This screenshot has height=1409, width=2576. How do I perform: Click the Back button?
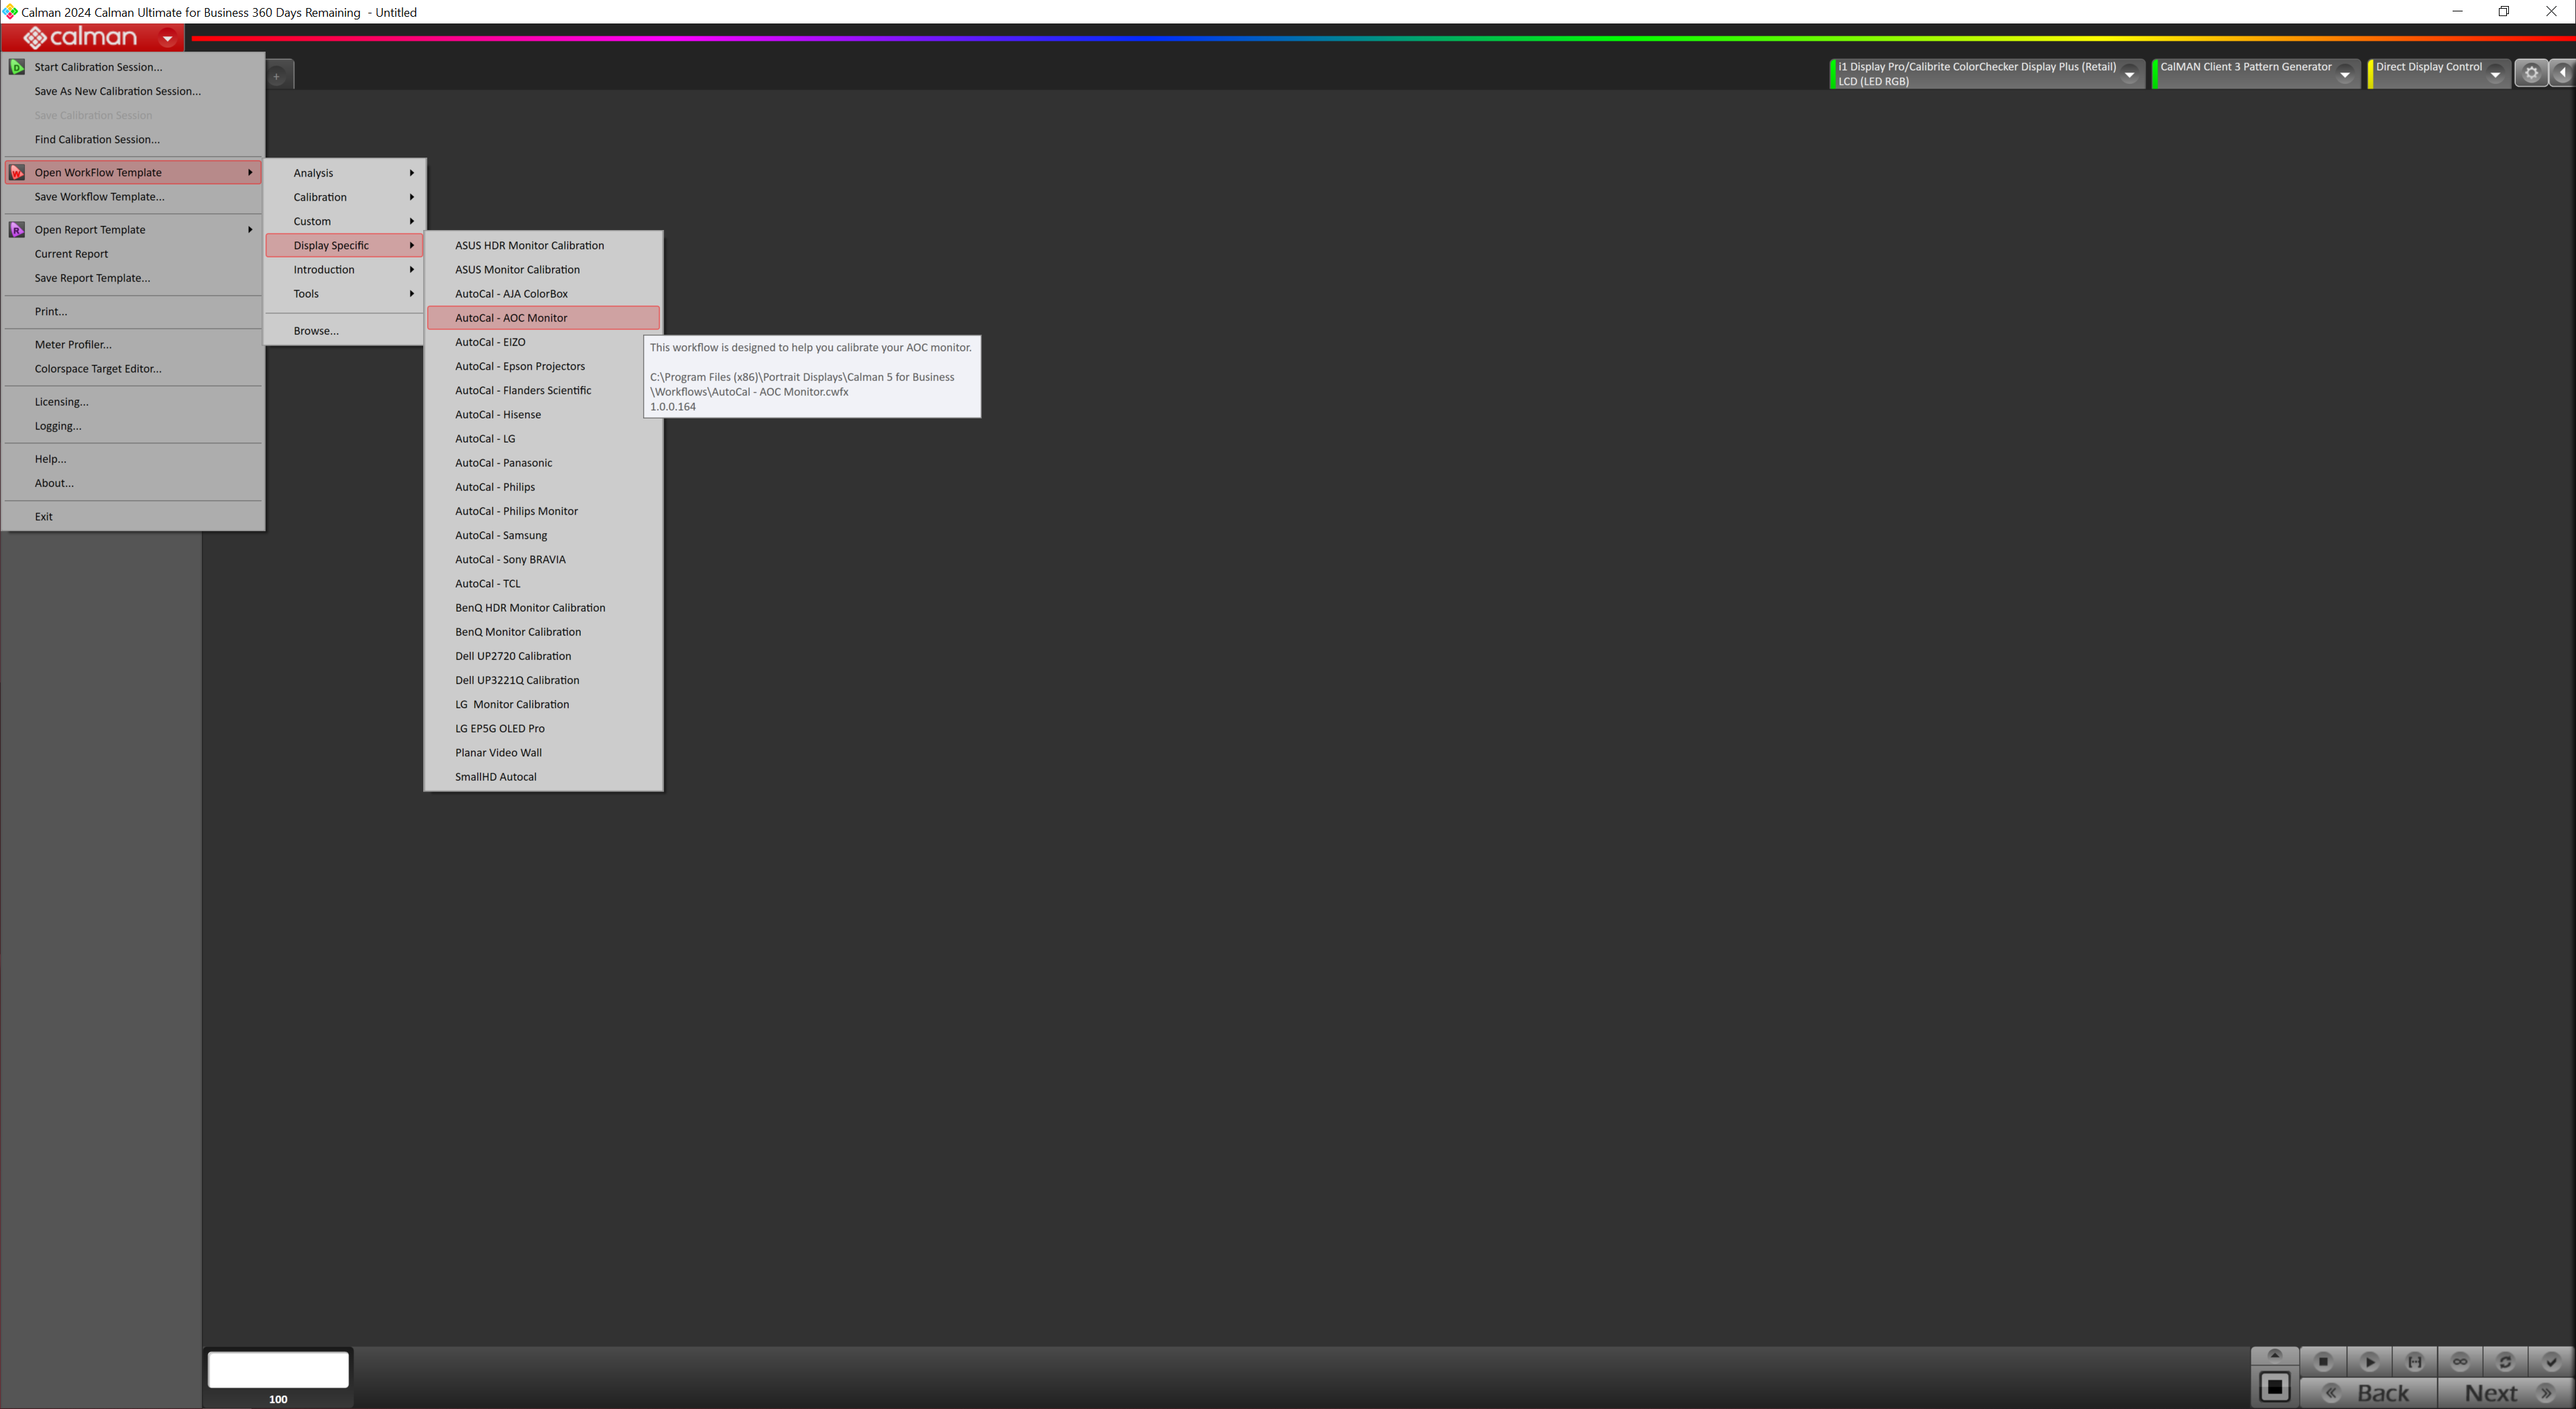point(2370,1393)
